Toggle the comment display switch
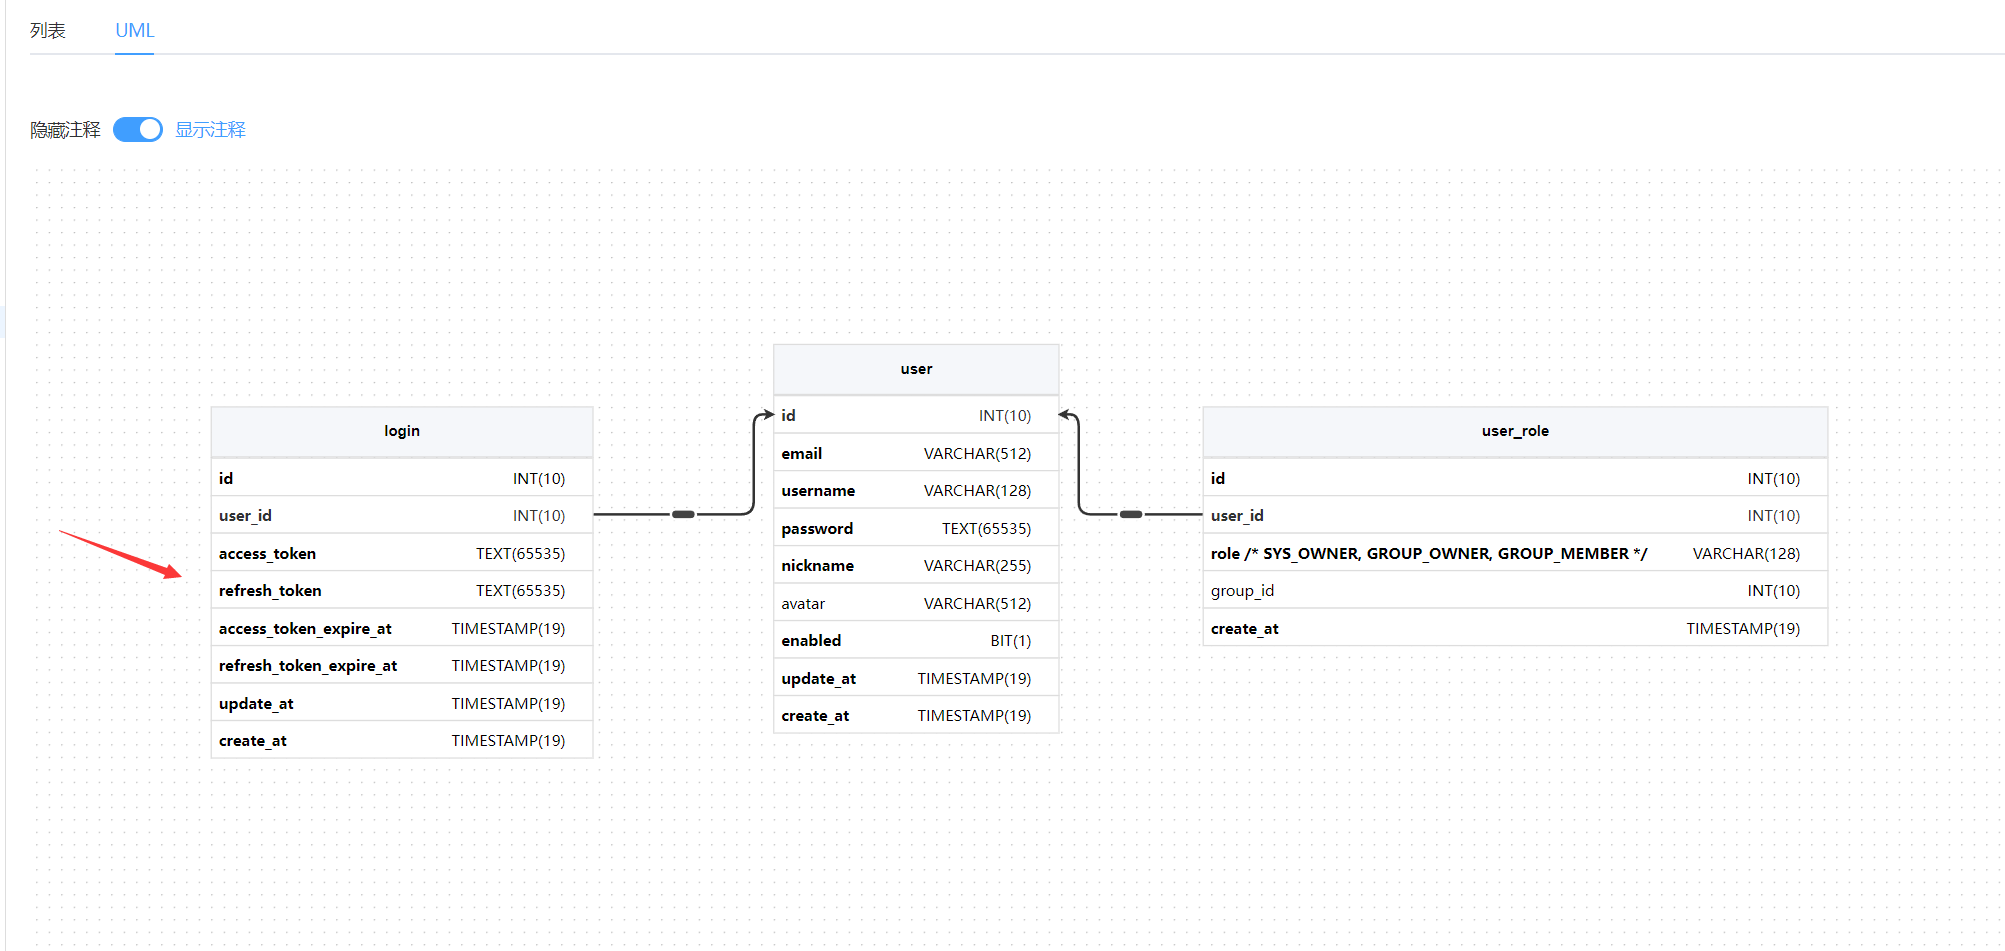This screenshot has width=2005, height=951. (x=138, y=130)
